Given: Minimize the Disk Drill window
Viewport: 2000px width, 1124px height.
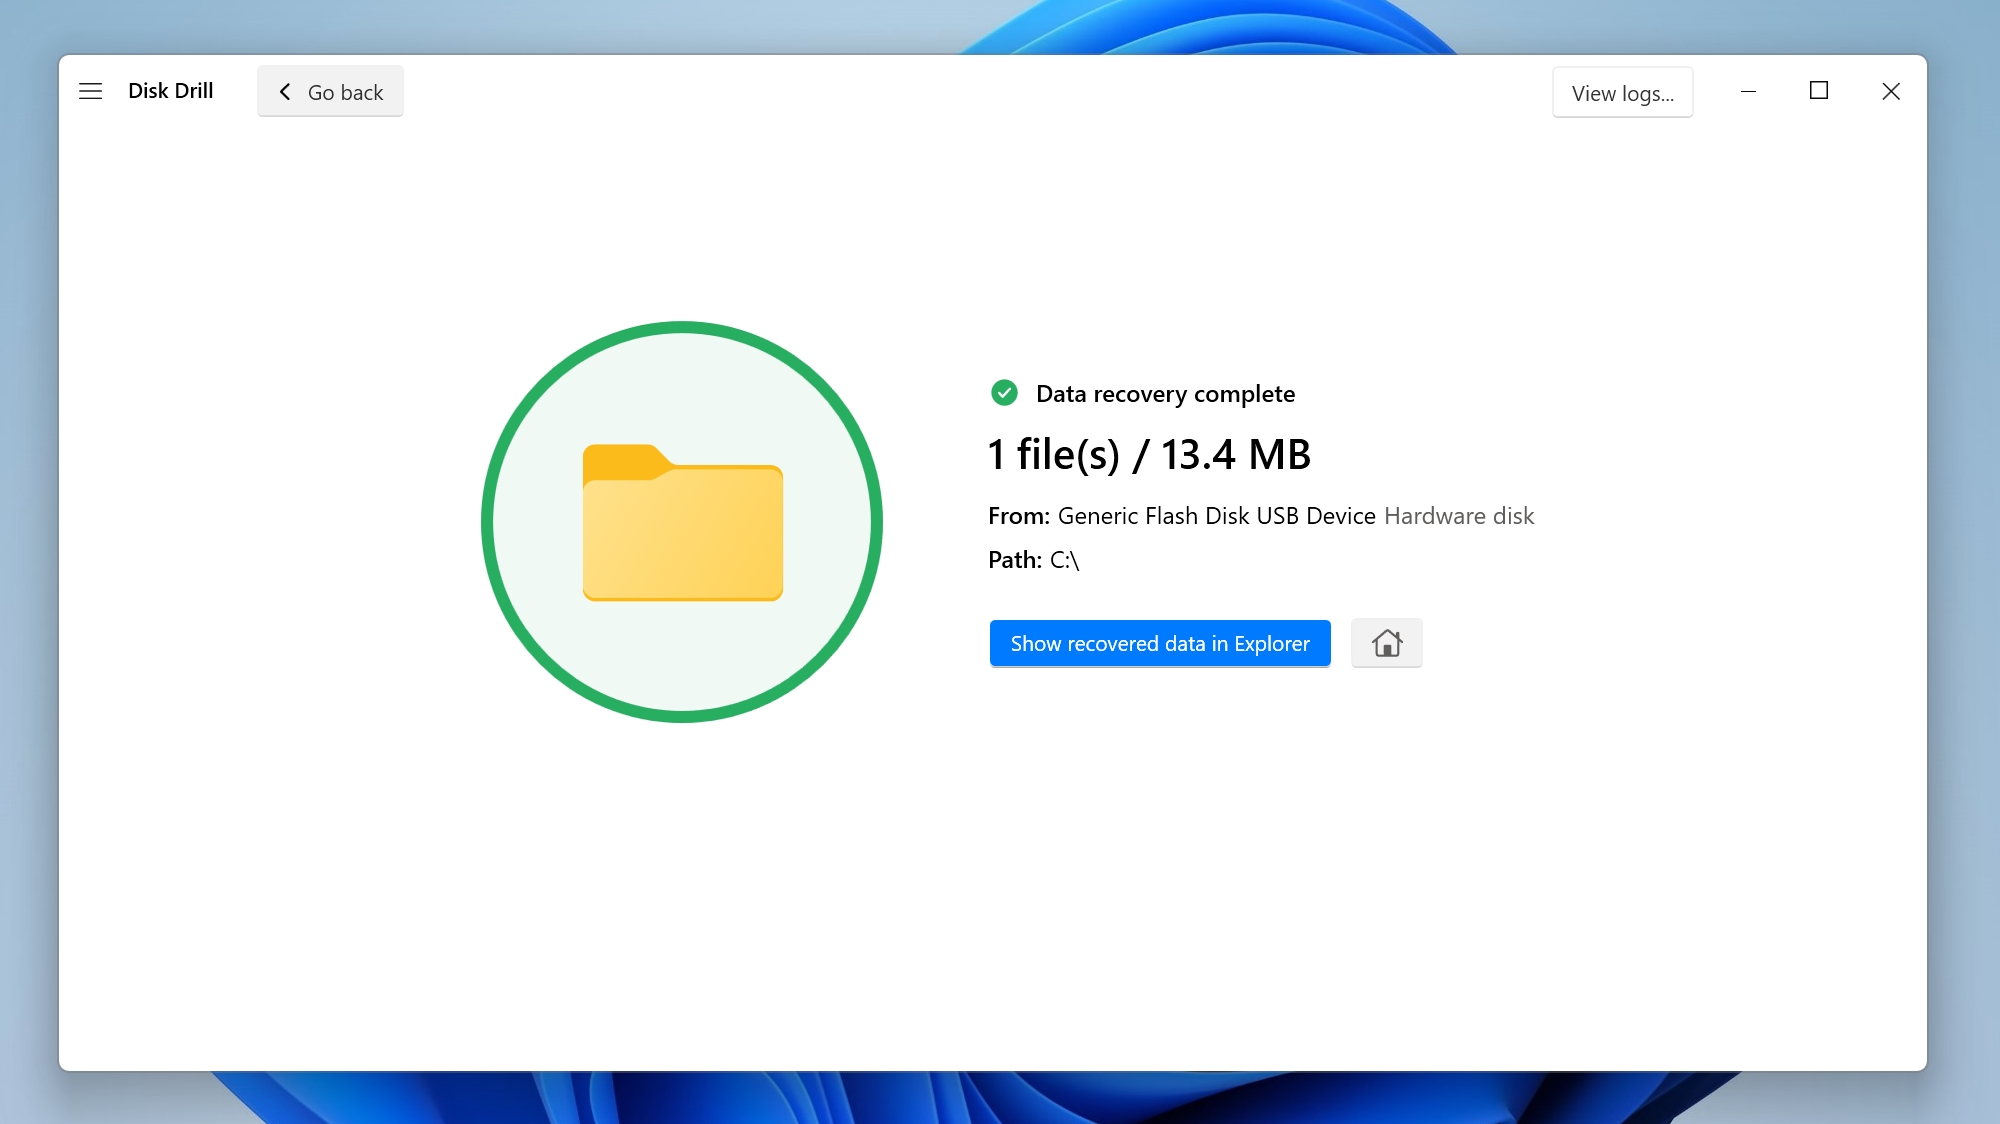Looking at the screenshot, I should [x=1748, y=91].
